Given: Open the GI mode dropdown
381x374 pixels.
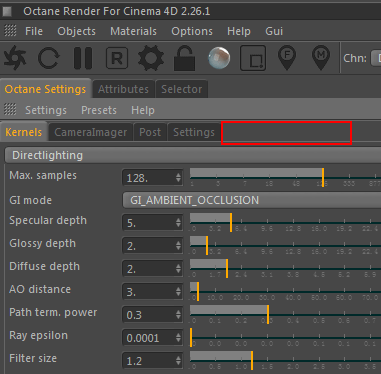Looking at the screenshot, I should point(252,200).
